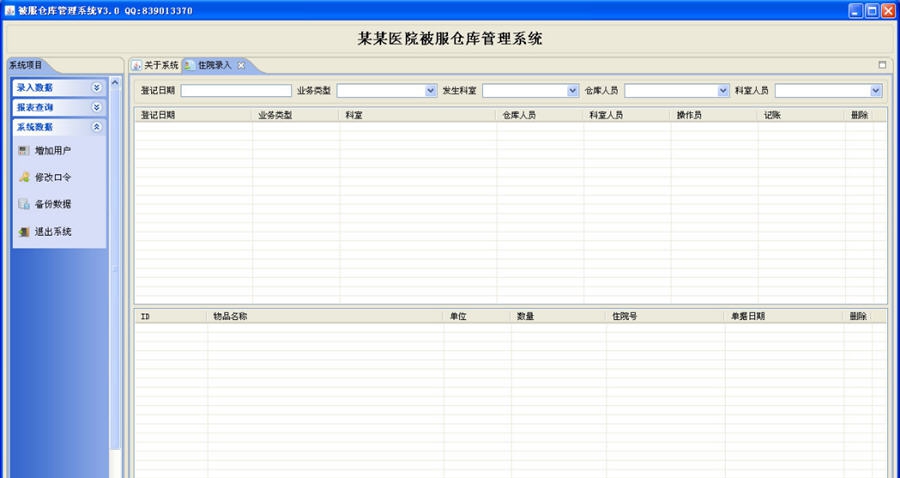The image size is (900, 478).
Task: Maximize the tab panel area
Action: pyautogui.click(x=882, y=65)
